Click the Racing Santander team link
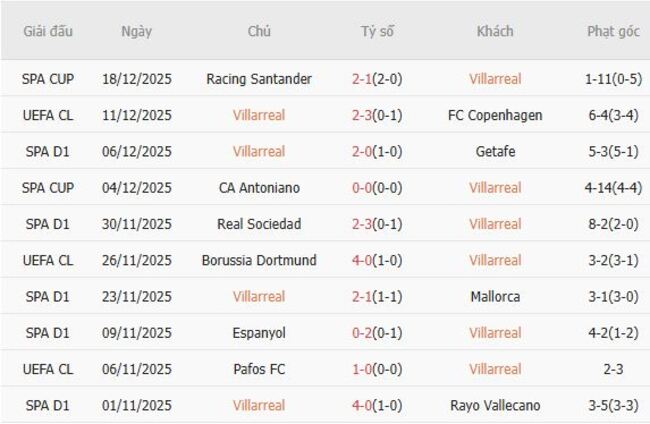 (259, 79)
